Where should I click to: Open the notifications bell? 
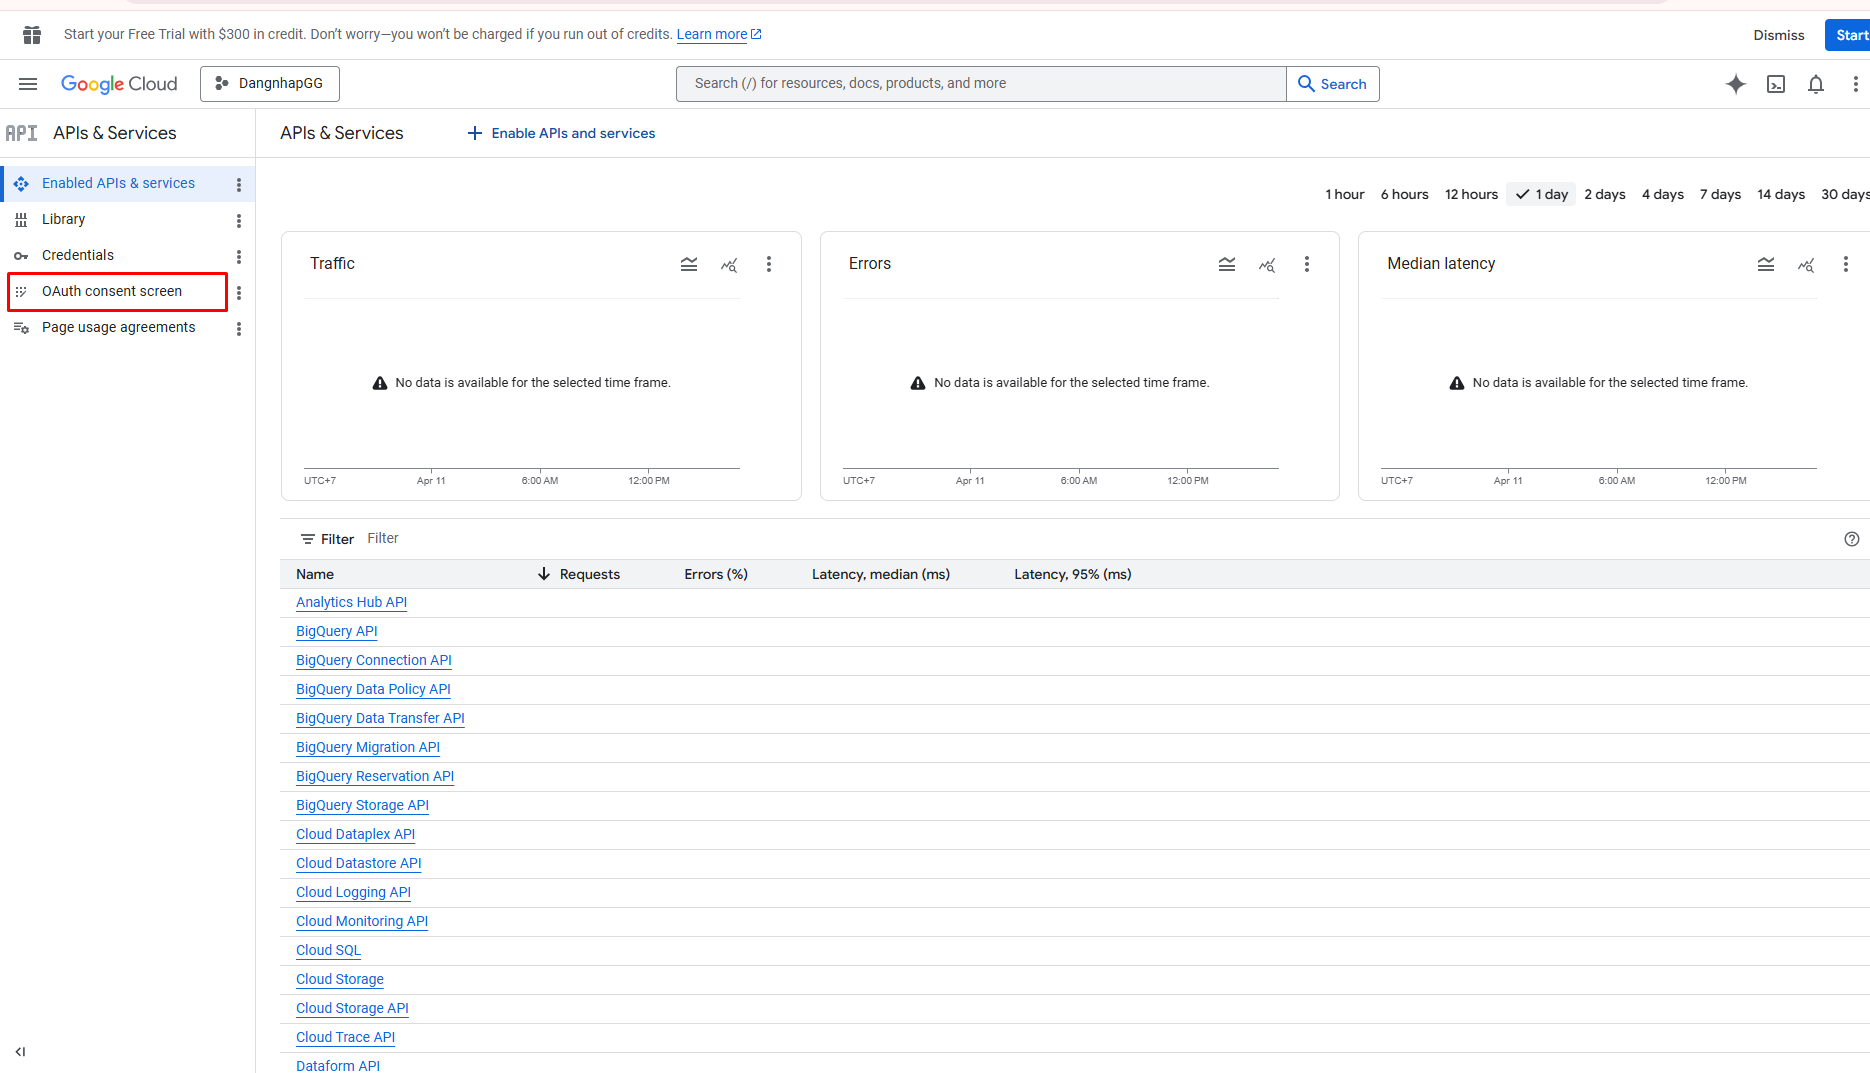click(1816, 84)
